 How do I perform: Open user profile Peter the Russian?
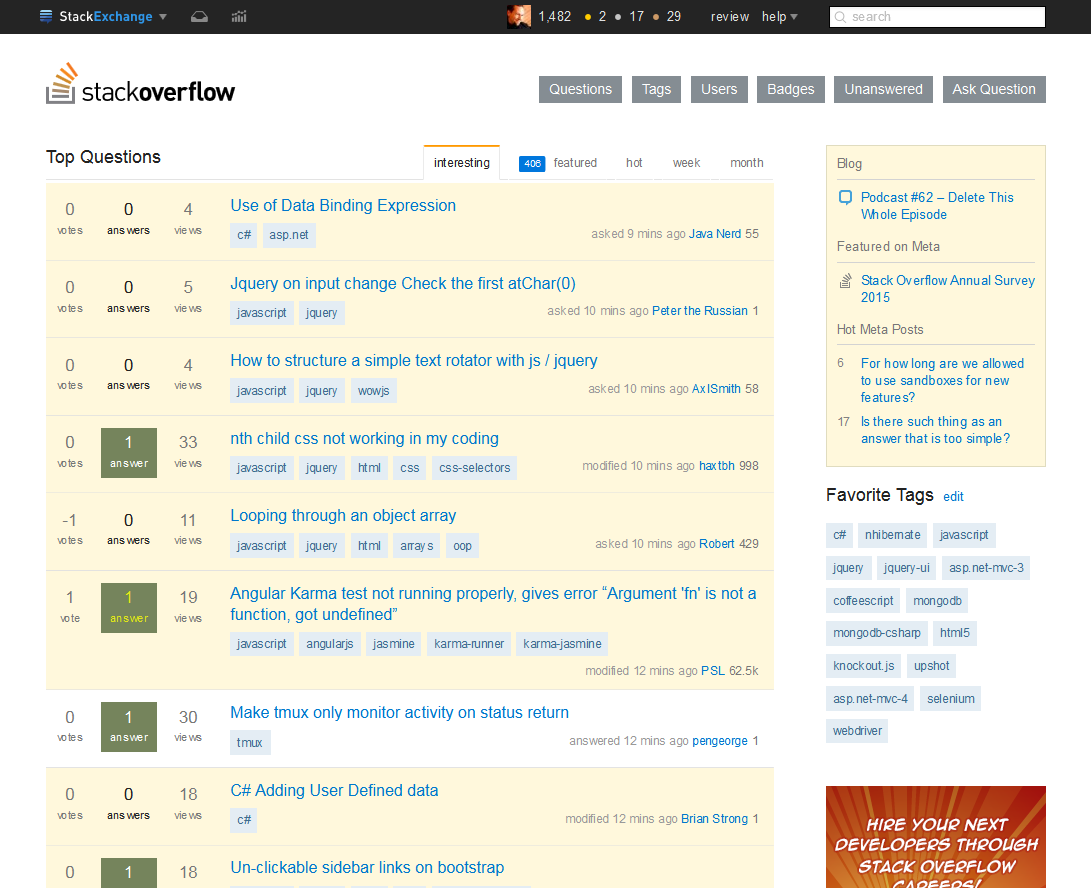tap(699, 311)
